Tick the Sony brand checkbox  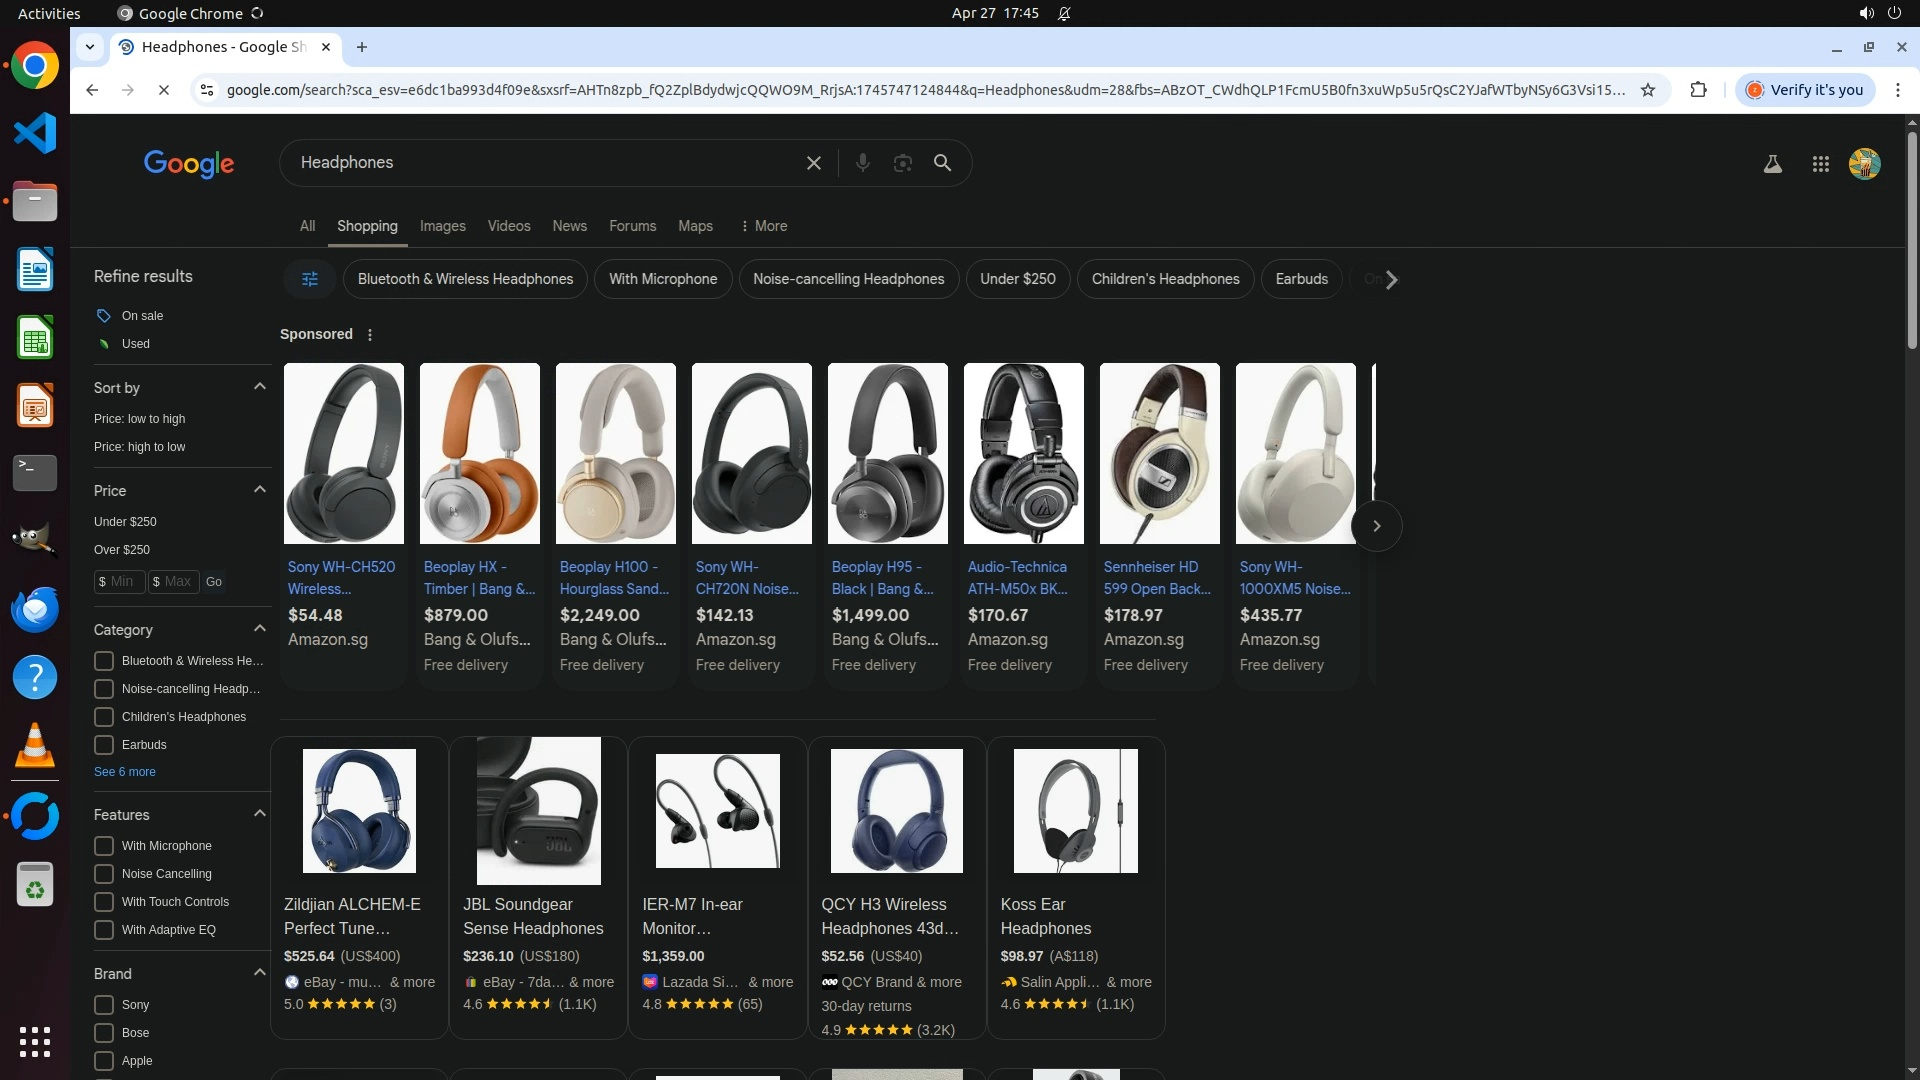[104, 1005]
